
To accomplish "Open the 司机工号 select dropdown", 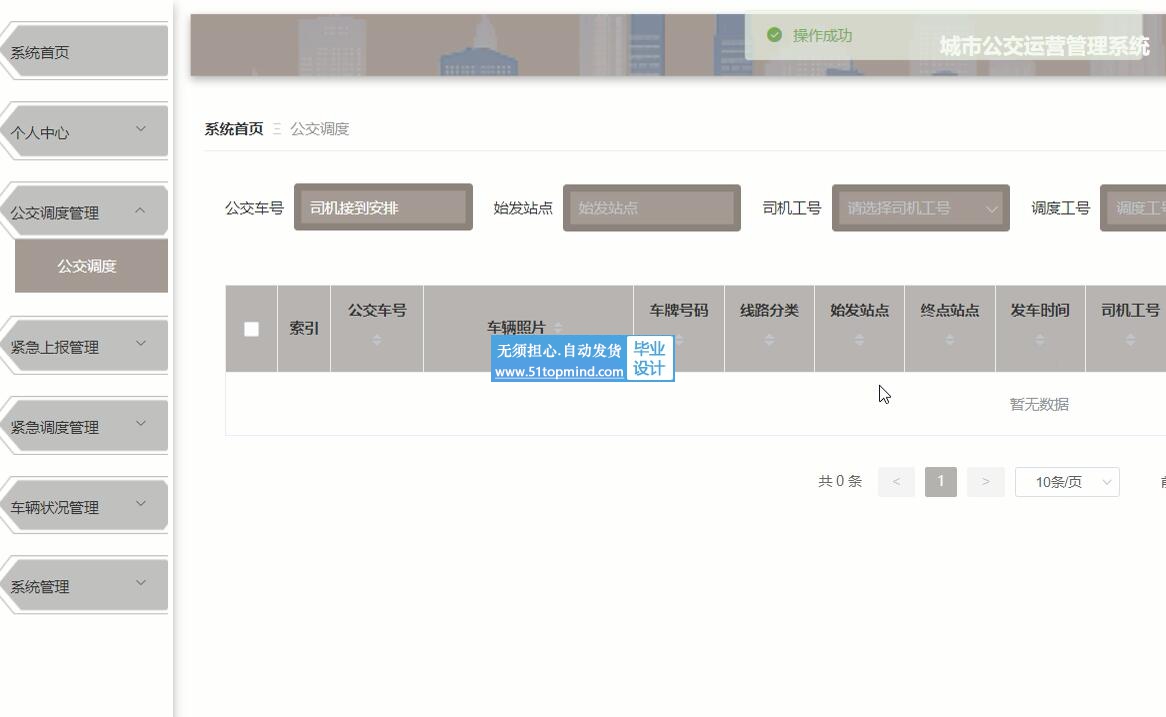I will coord(921,208).
